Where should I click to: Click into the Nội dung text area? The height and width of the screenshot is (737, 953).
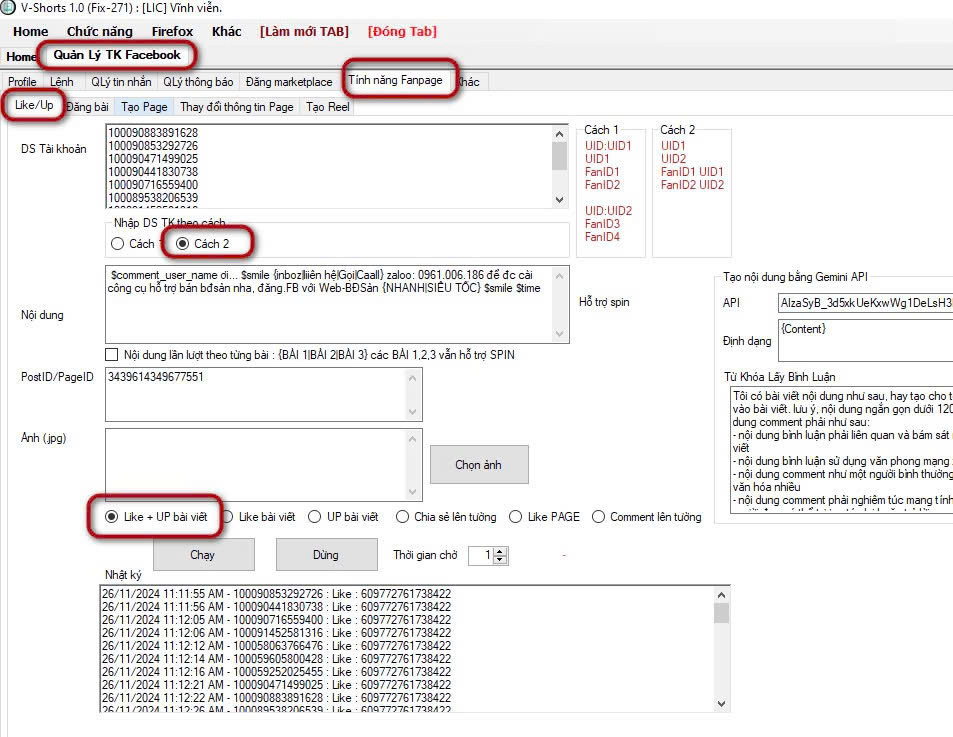pos(328,304)
